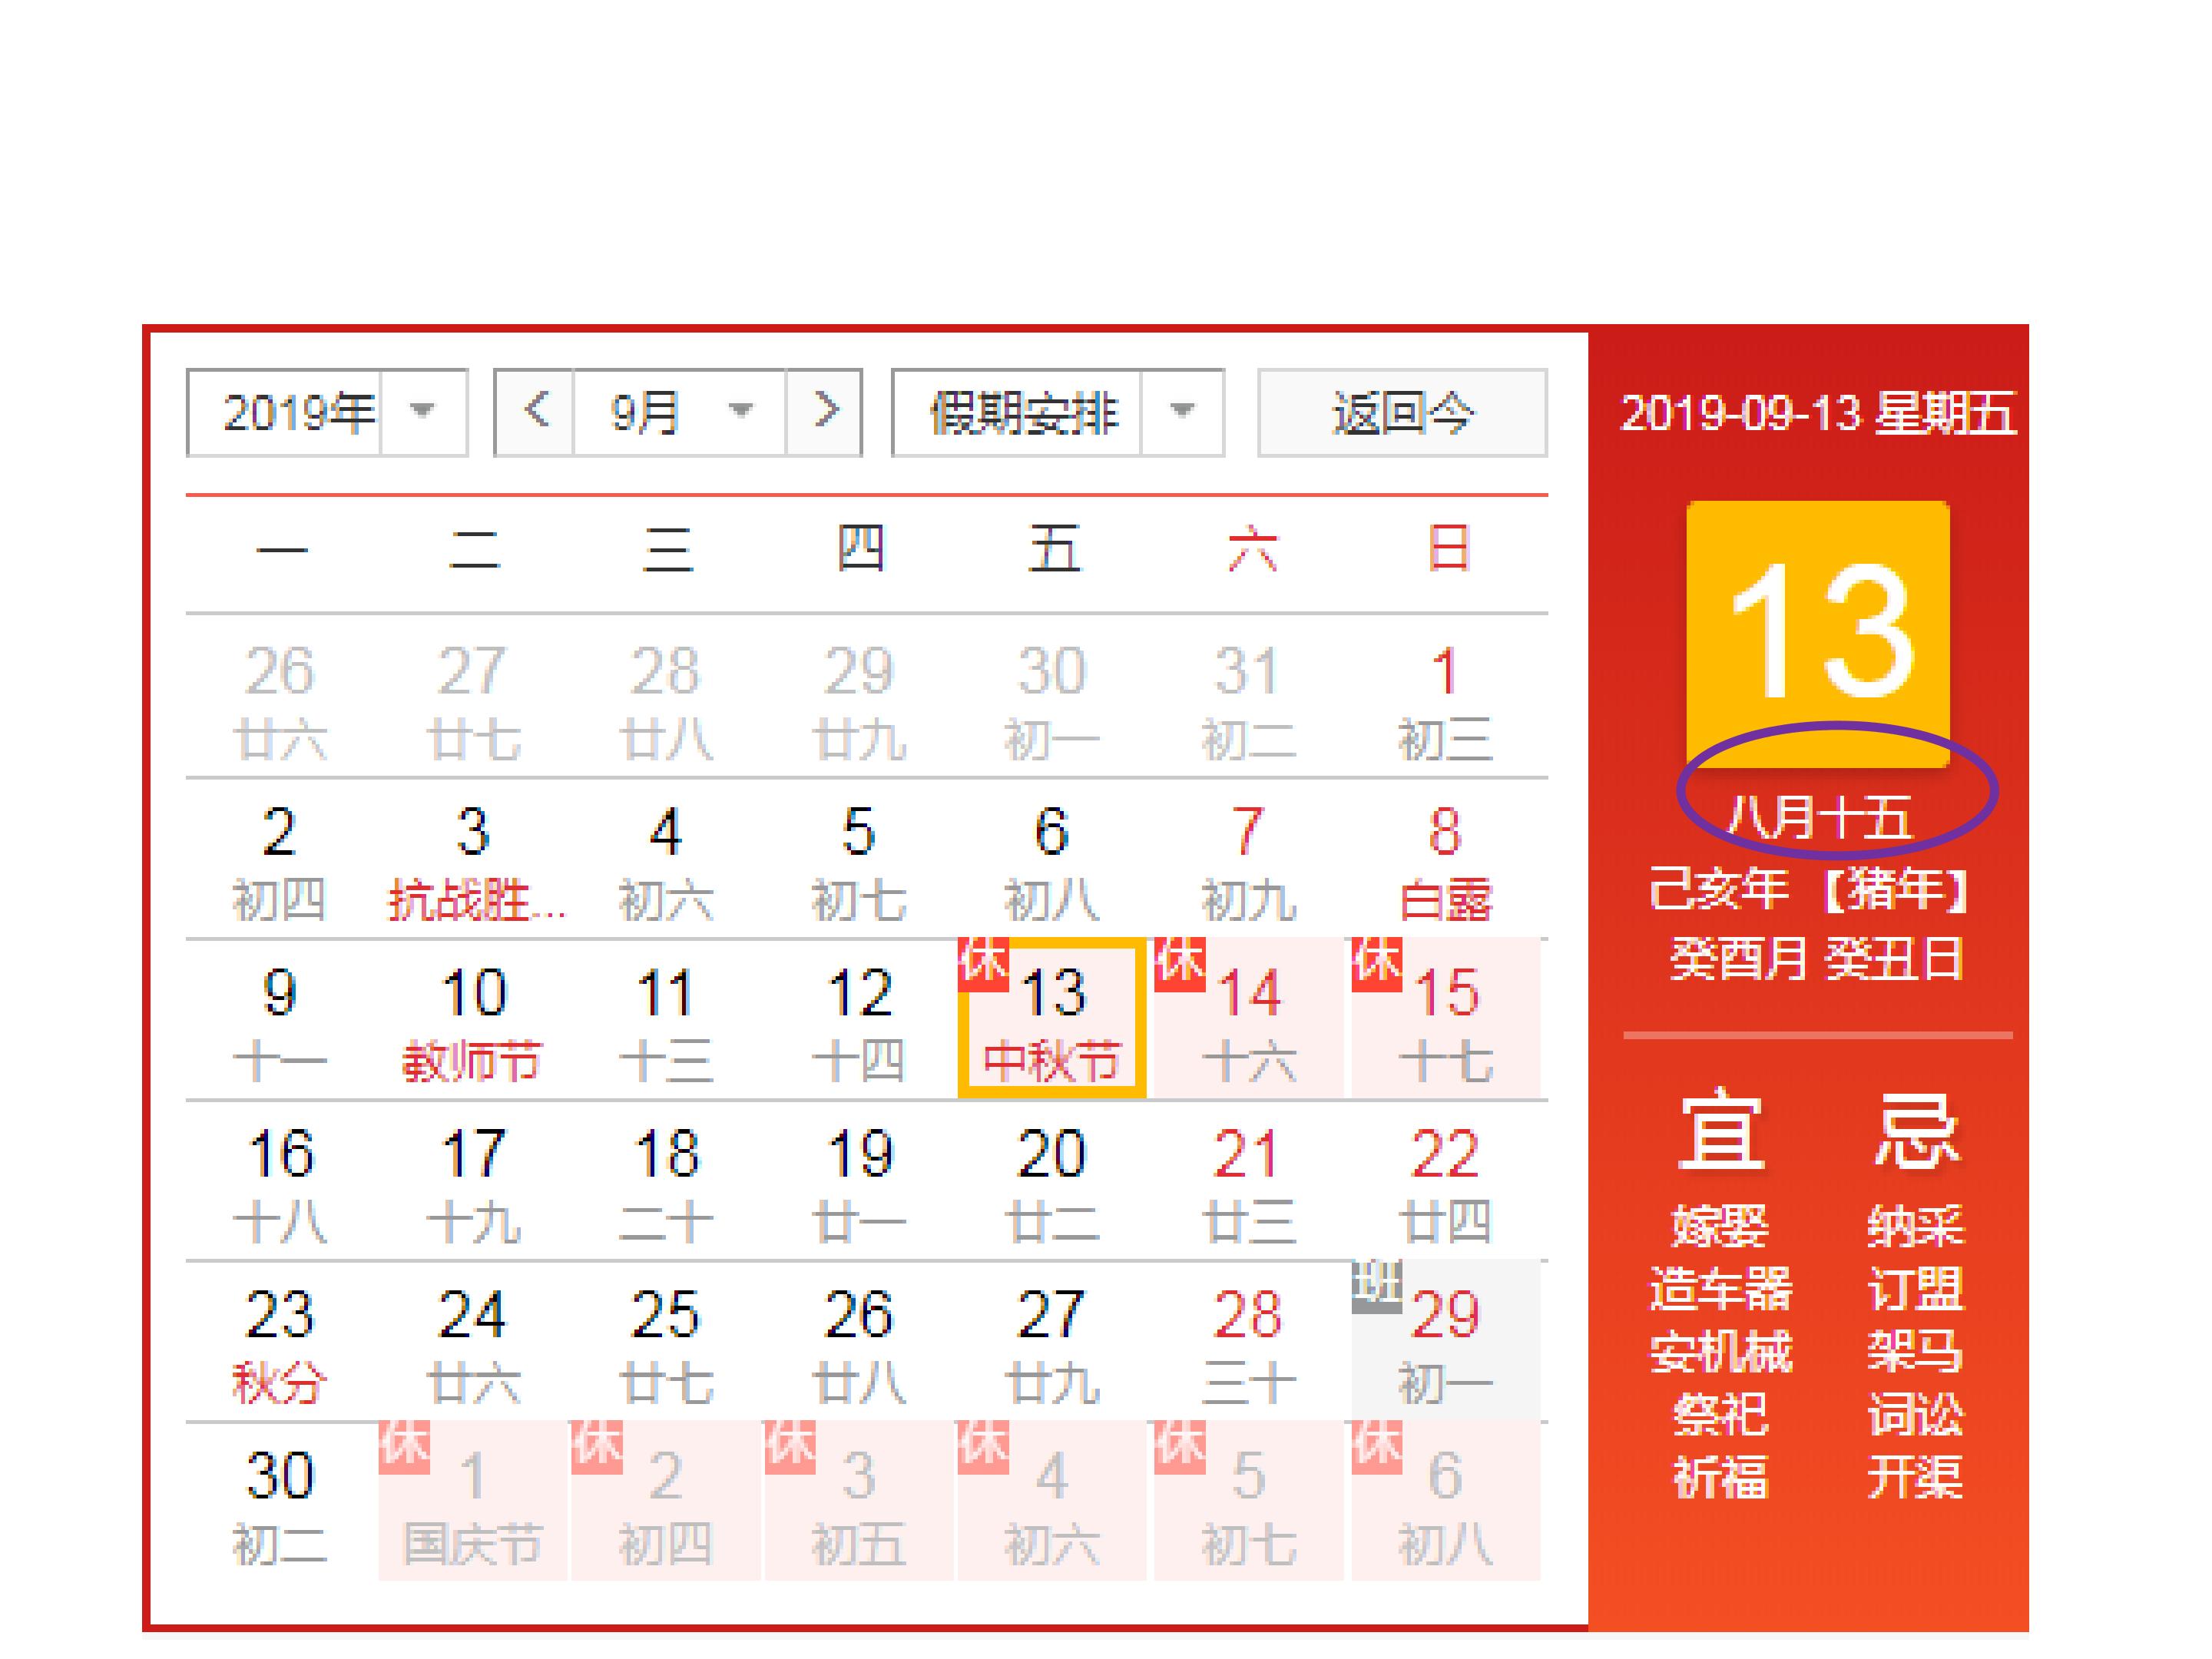Open the 假期安排 holiday dropdown
This screenshot has width=2212, height=1659.
coord(1058,412)
